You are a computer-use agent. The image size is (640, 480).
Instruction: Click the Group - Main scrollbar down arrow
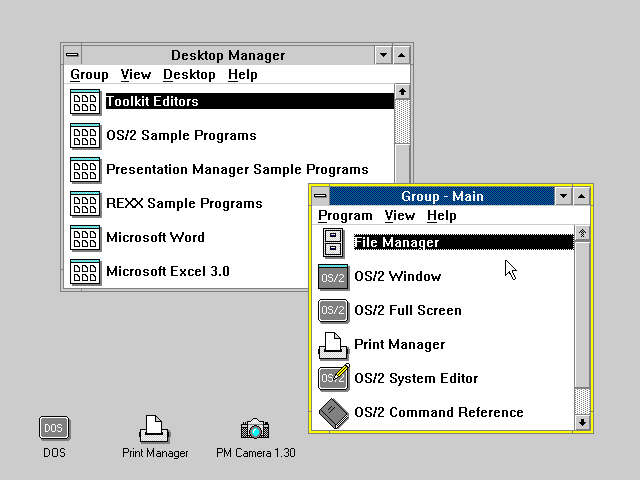(x=582, y=422)
